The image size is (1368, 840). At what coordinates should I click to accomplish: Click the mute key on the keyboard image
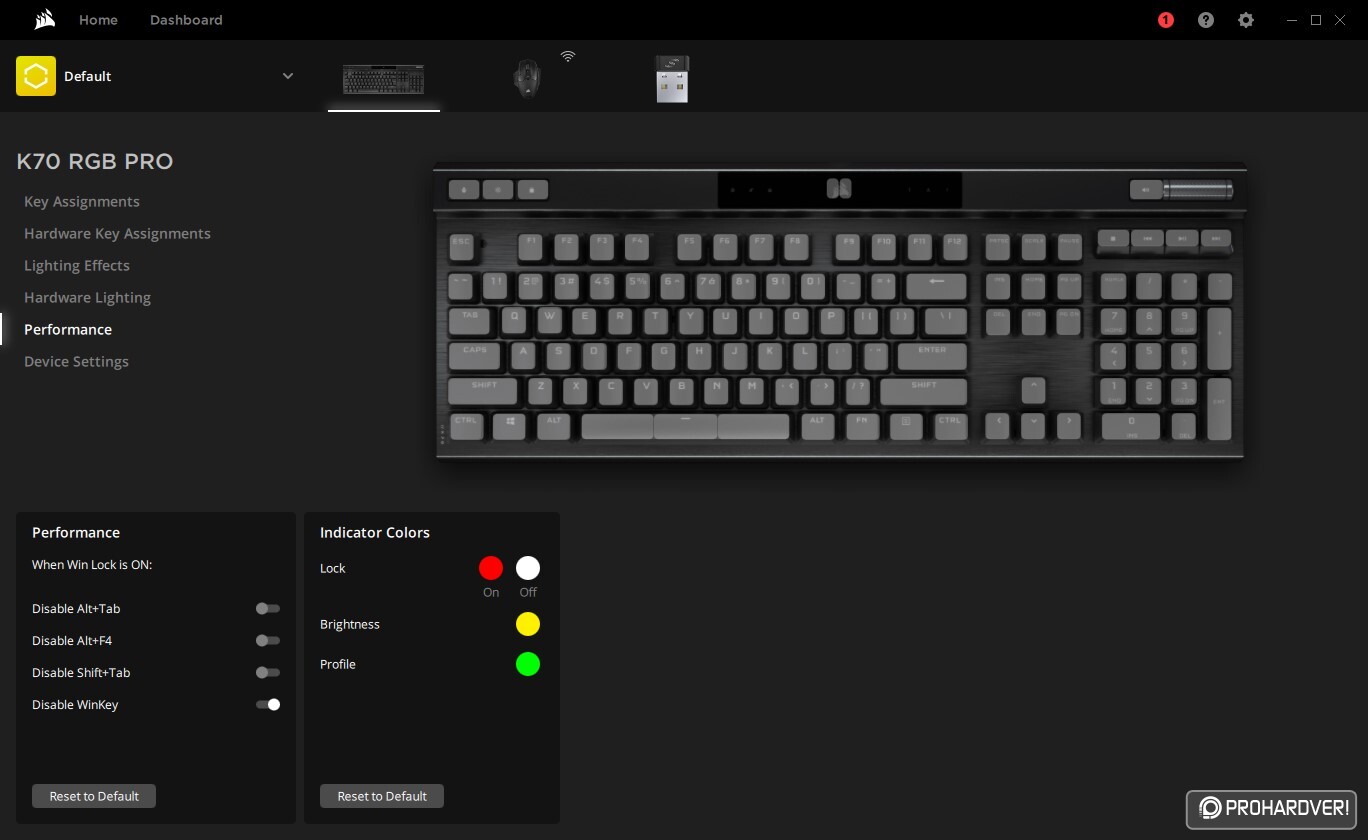[x=1145, y=189]
